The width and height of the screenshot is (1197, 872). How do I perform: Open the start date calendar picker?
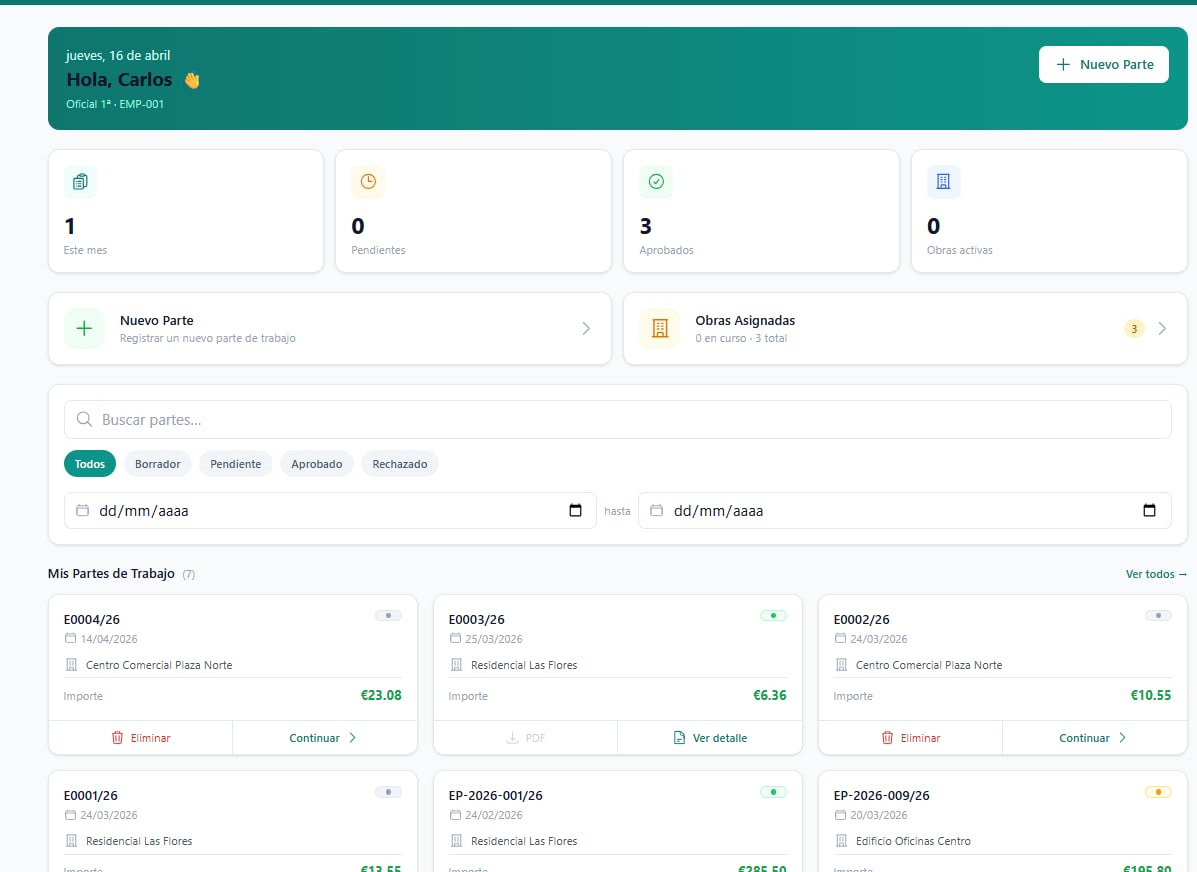click(576, 510)
